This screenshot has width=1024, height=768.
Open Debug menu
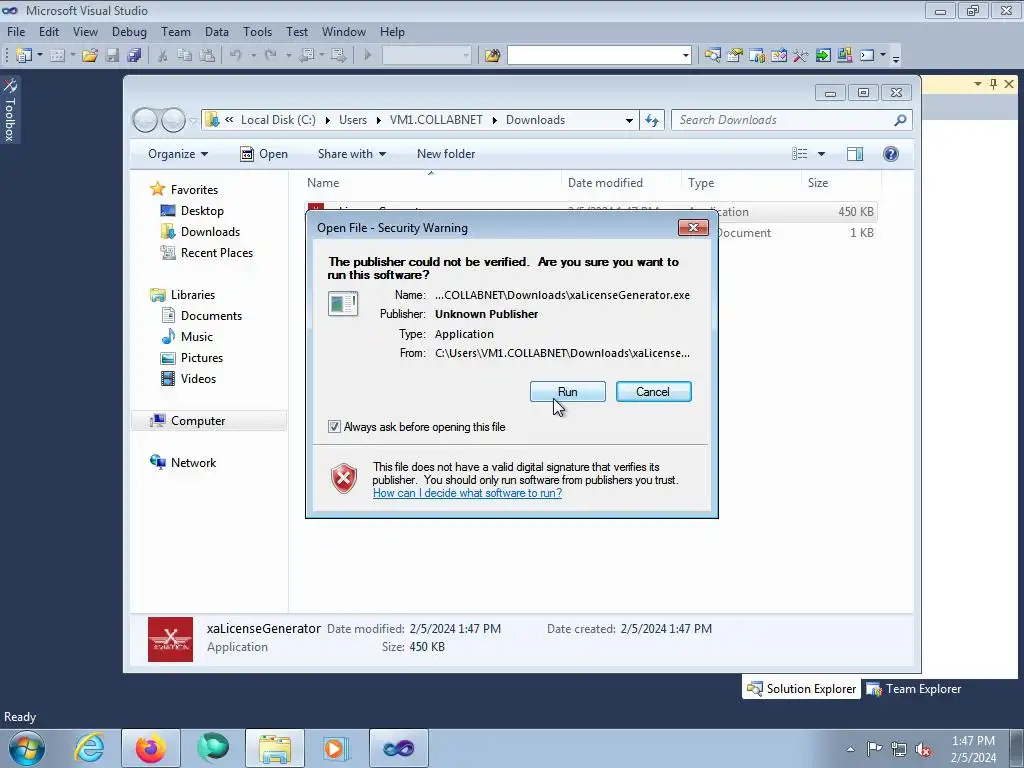(129, 31)
